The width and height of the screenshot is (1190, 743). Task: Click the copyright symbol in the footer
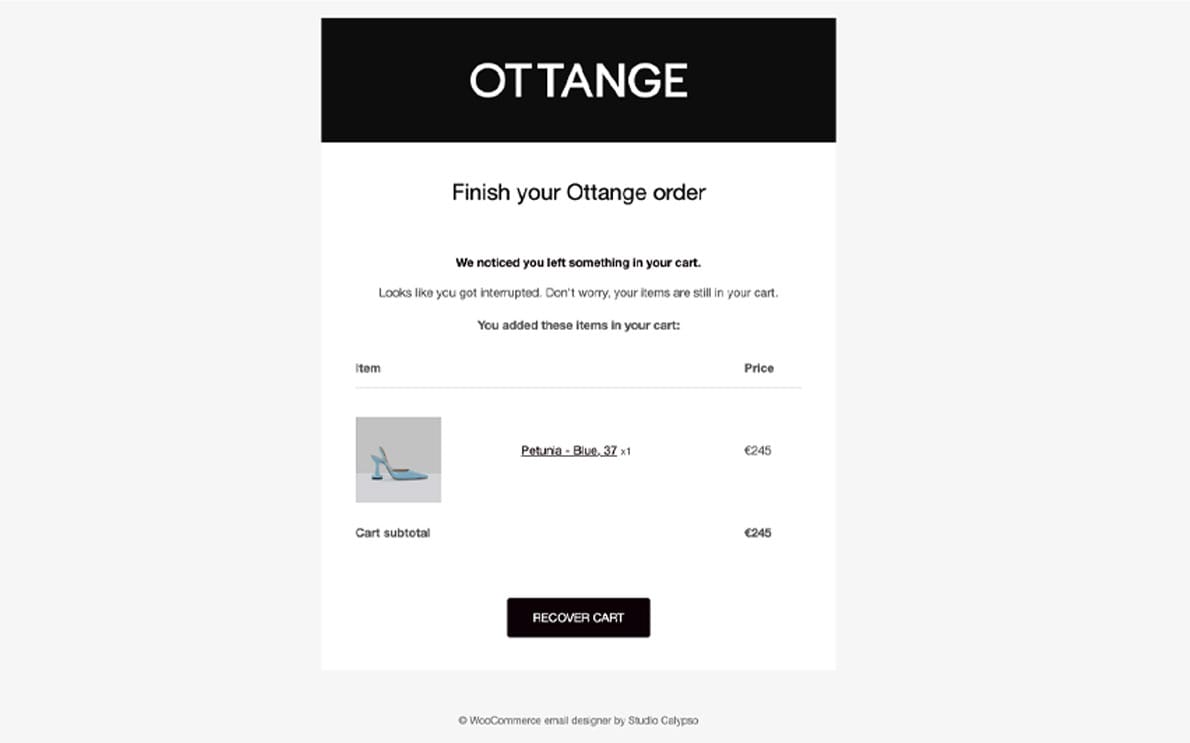point(462,721)
